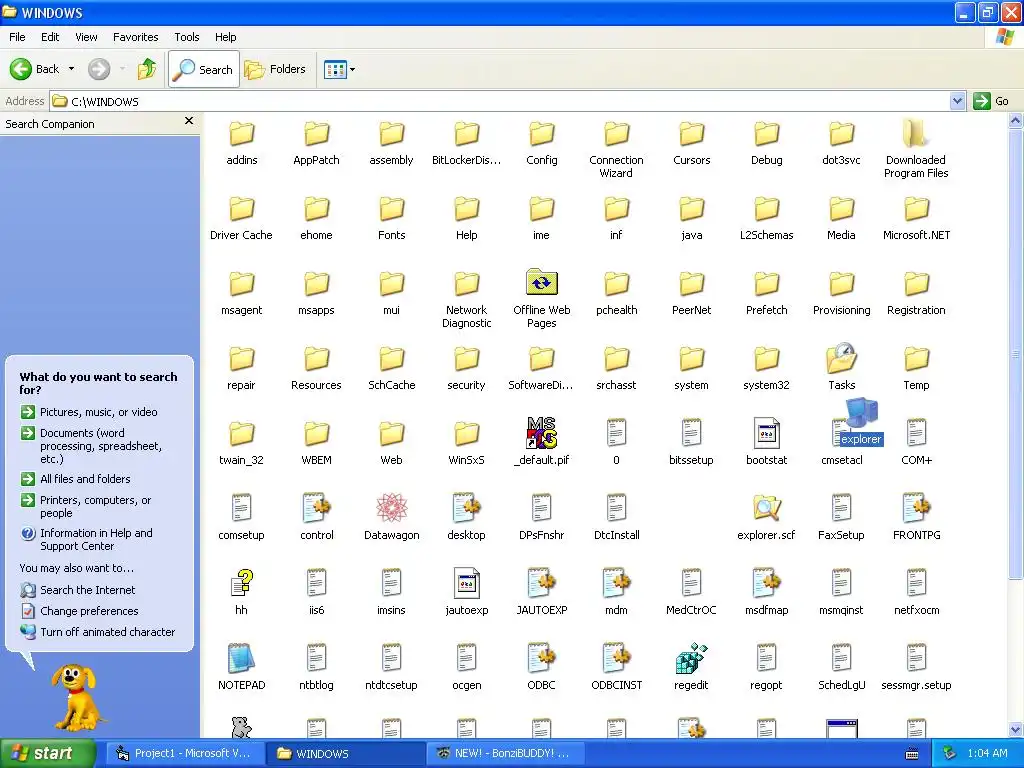Open the Edit menu
The width and height of the screenshot is (1024, 768).
50,37
